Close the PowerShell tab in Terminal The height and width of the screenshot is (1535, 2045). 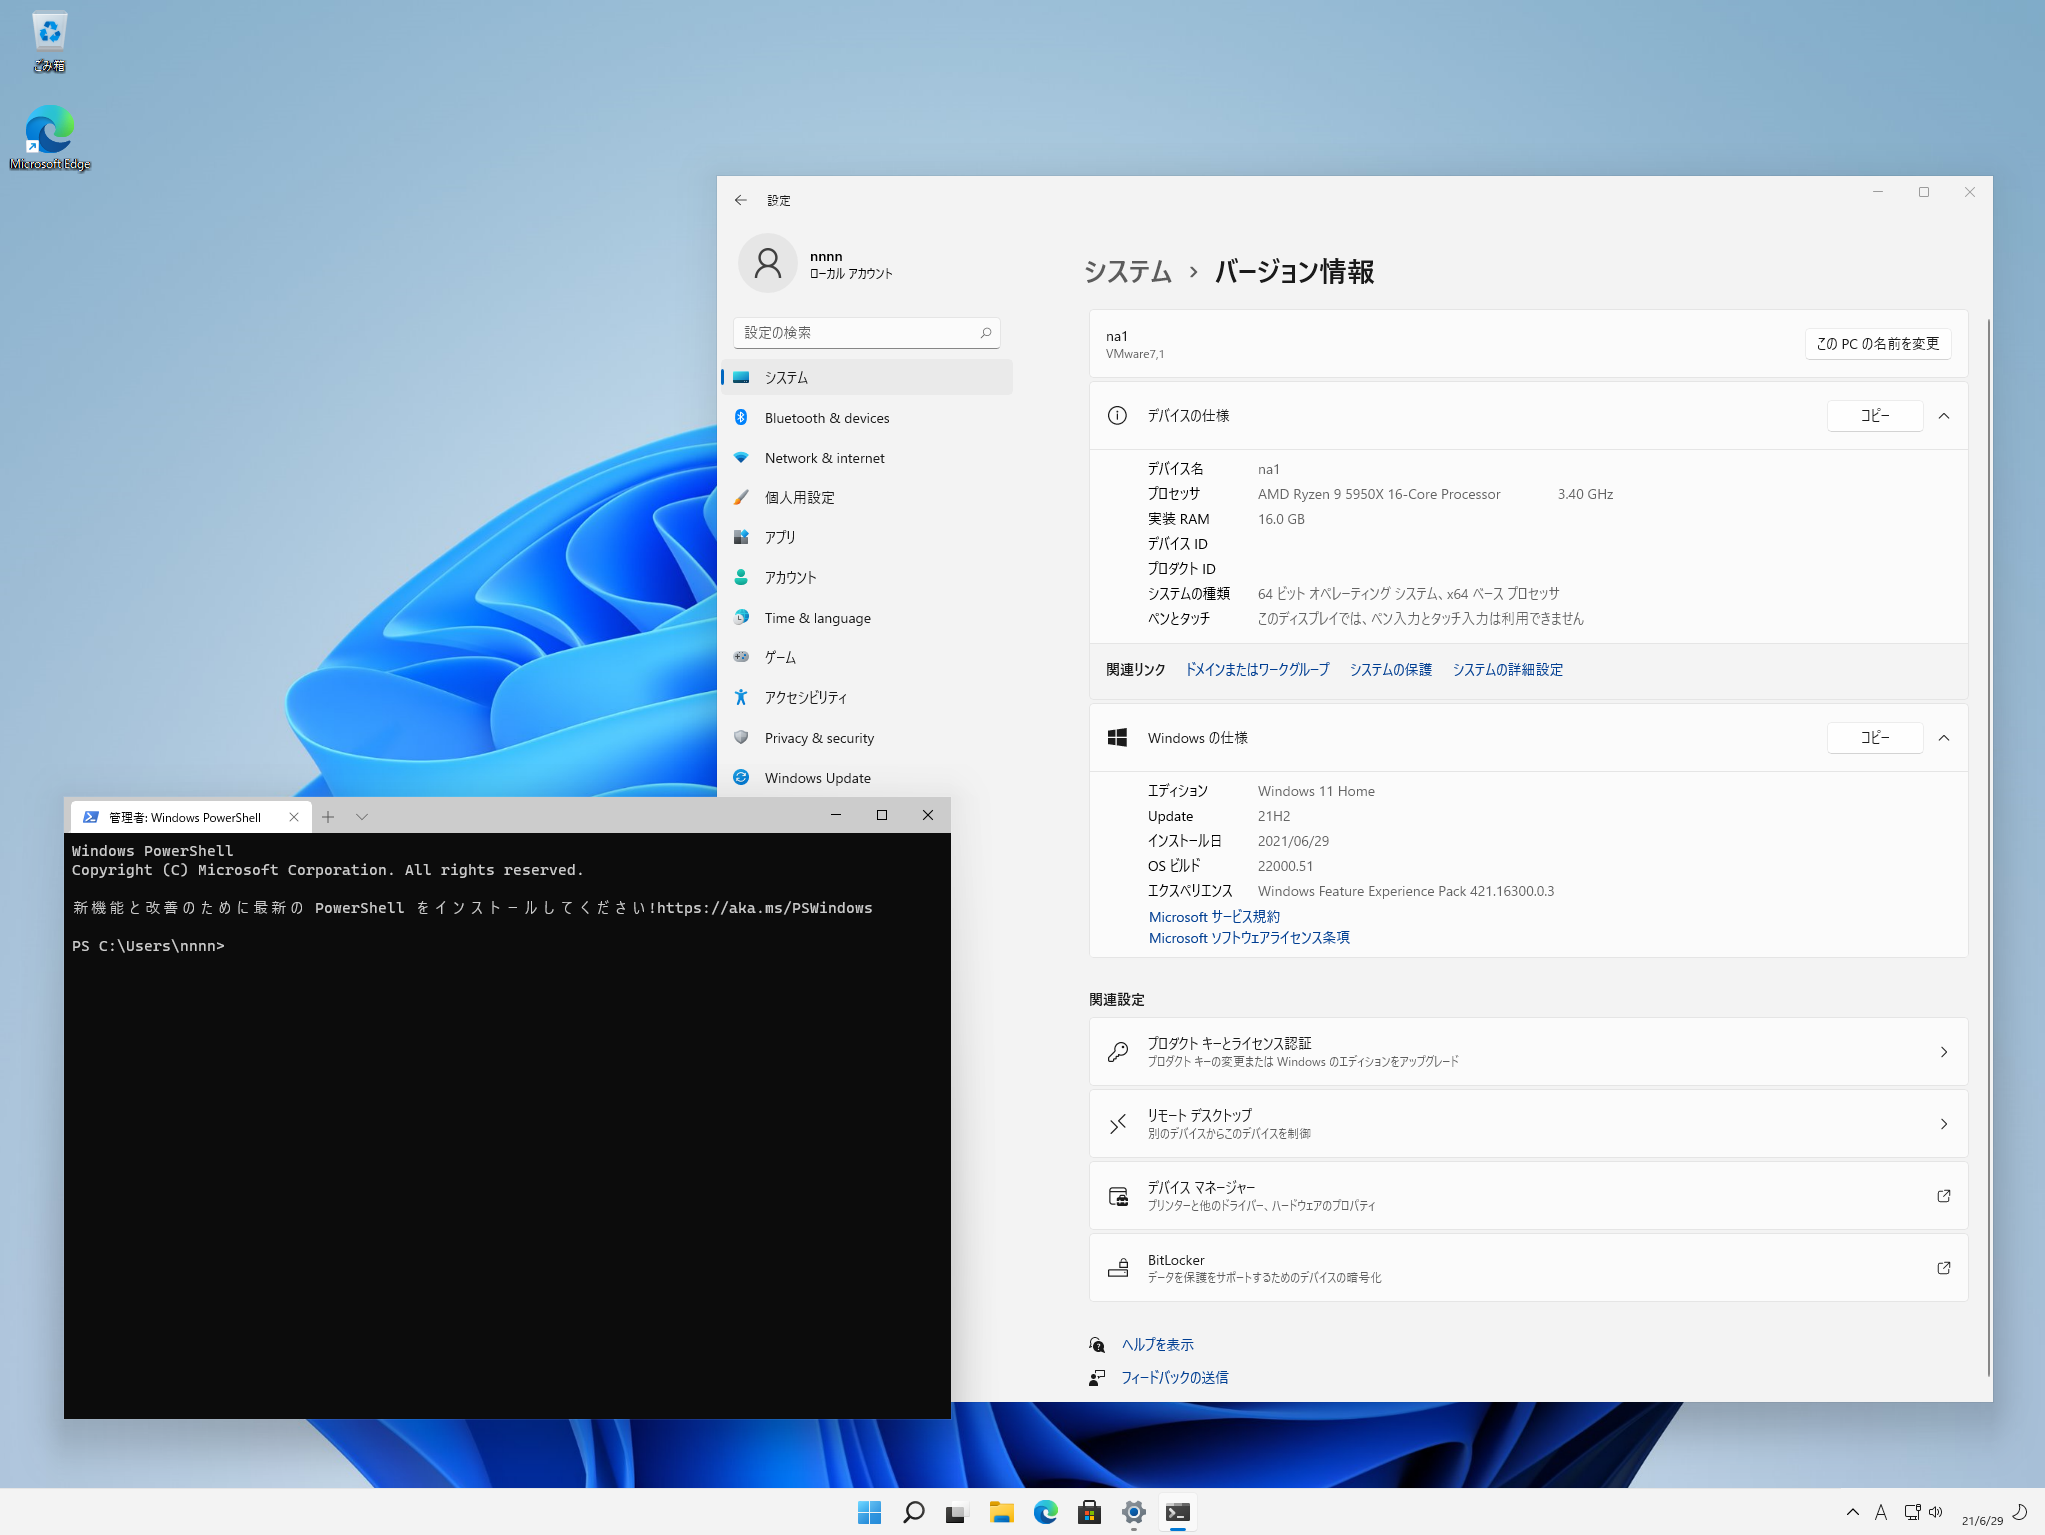coord(294,817)
